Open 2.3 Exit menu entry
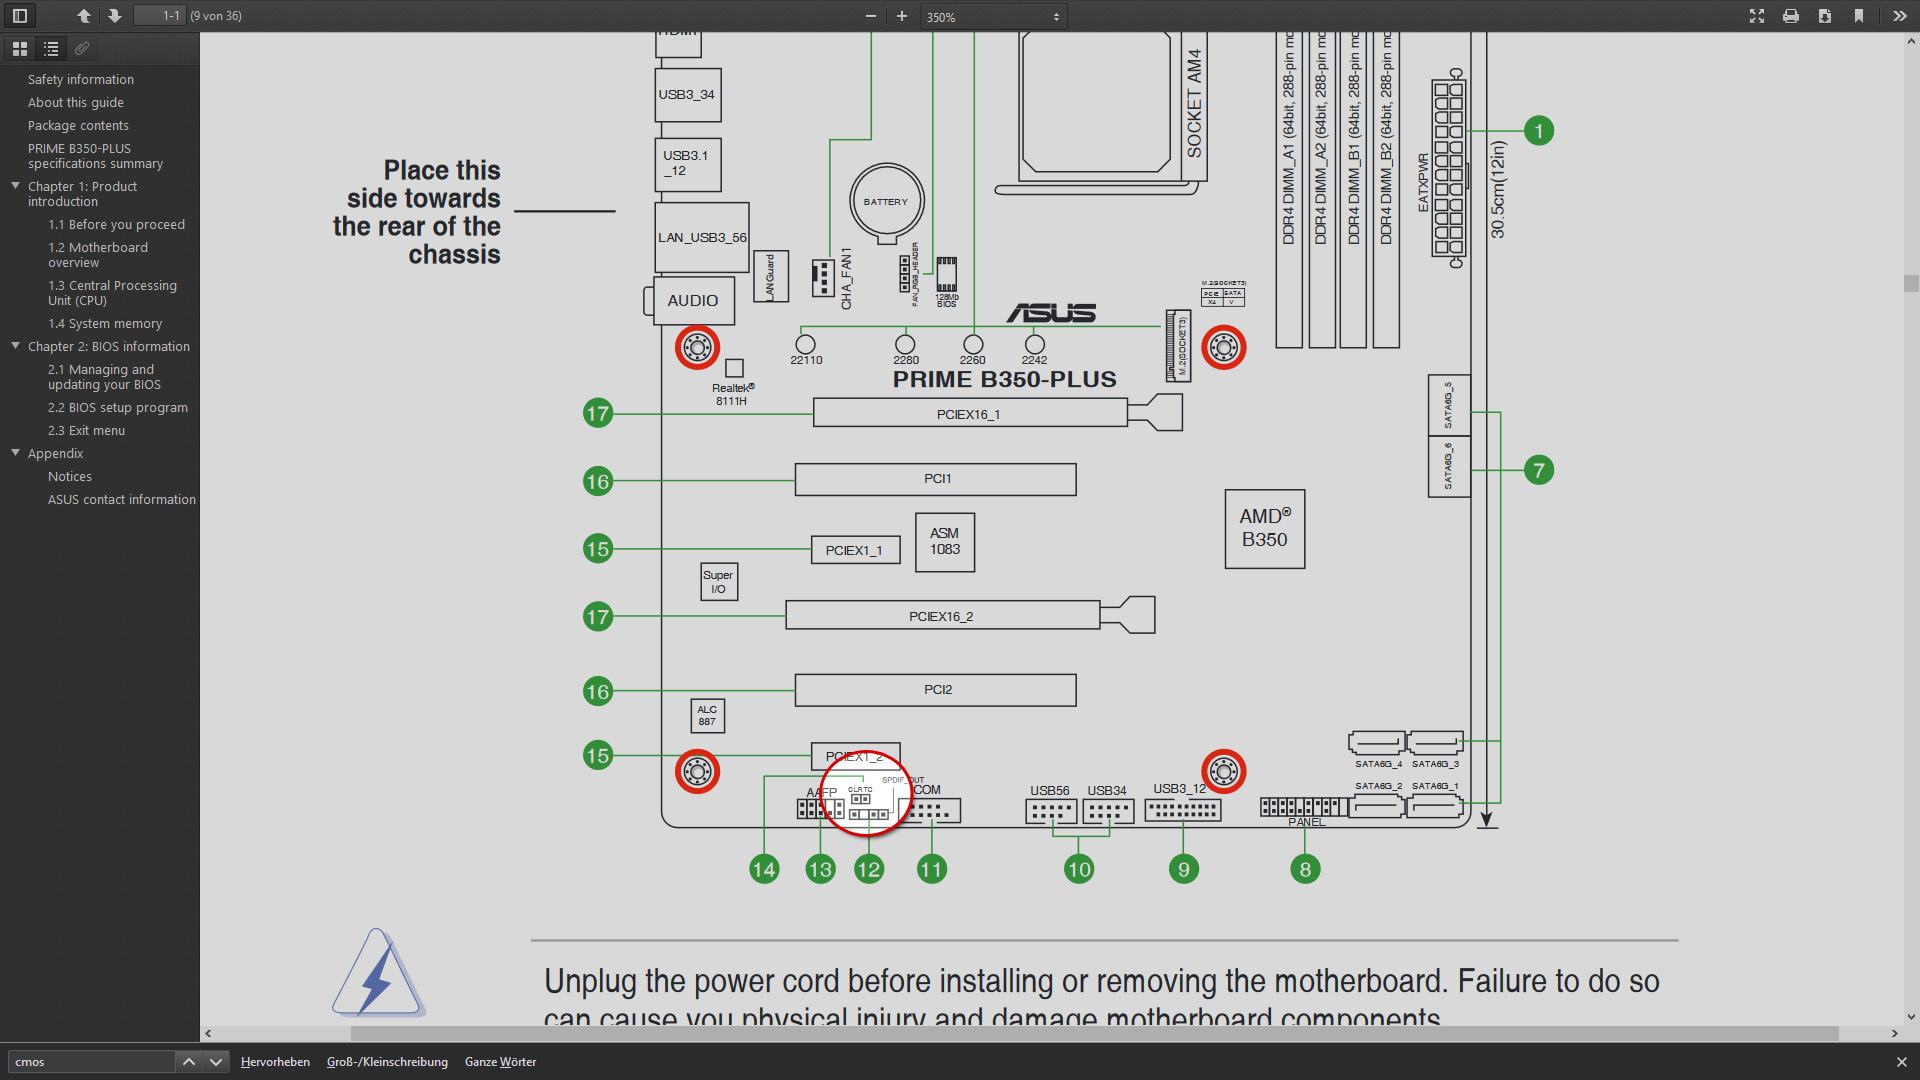Viewport: 1920px width, 1080px height. (86, 430)
